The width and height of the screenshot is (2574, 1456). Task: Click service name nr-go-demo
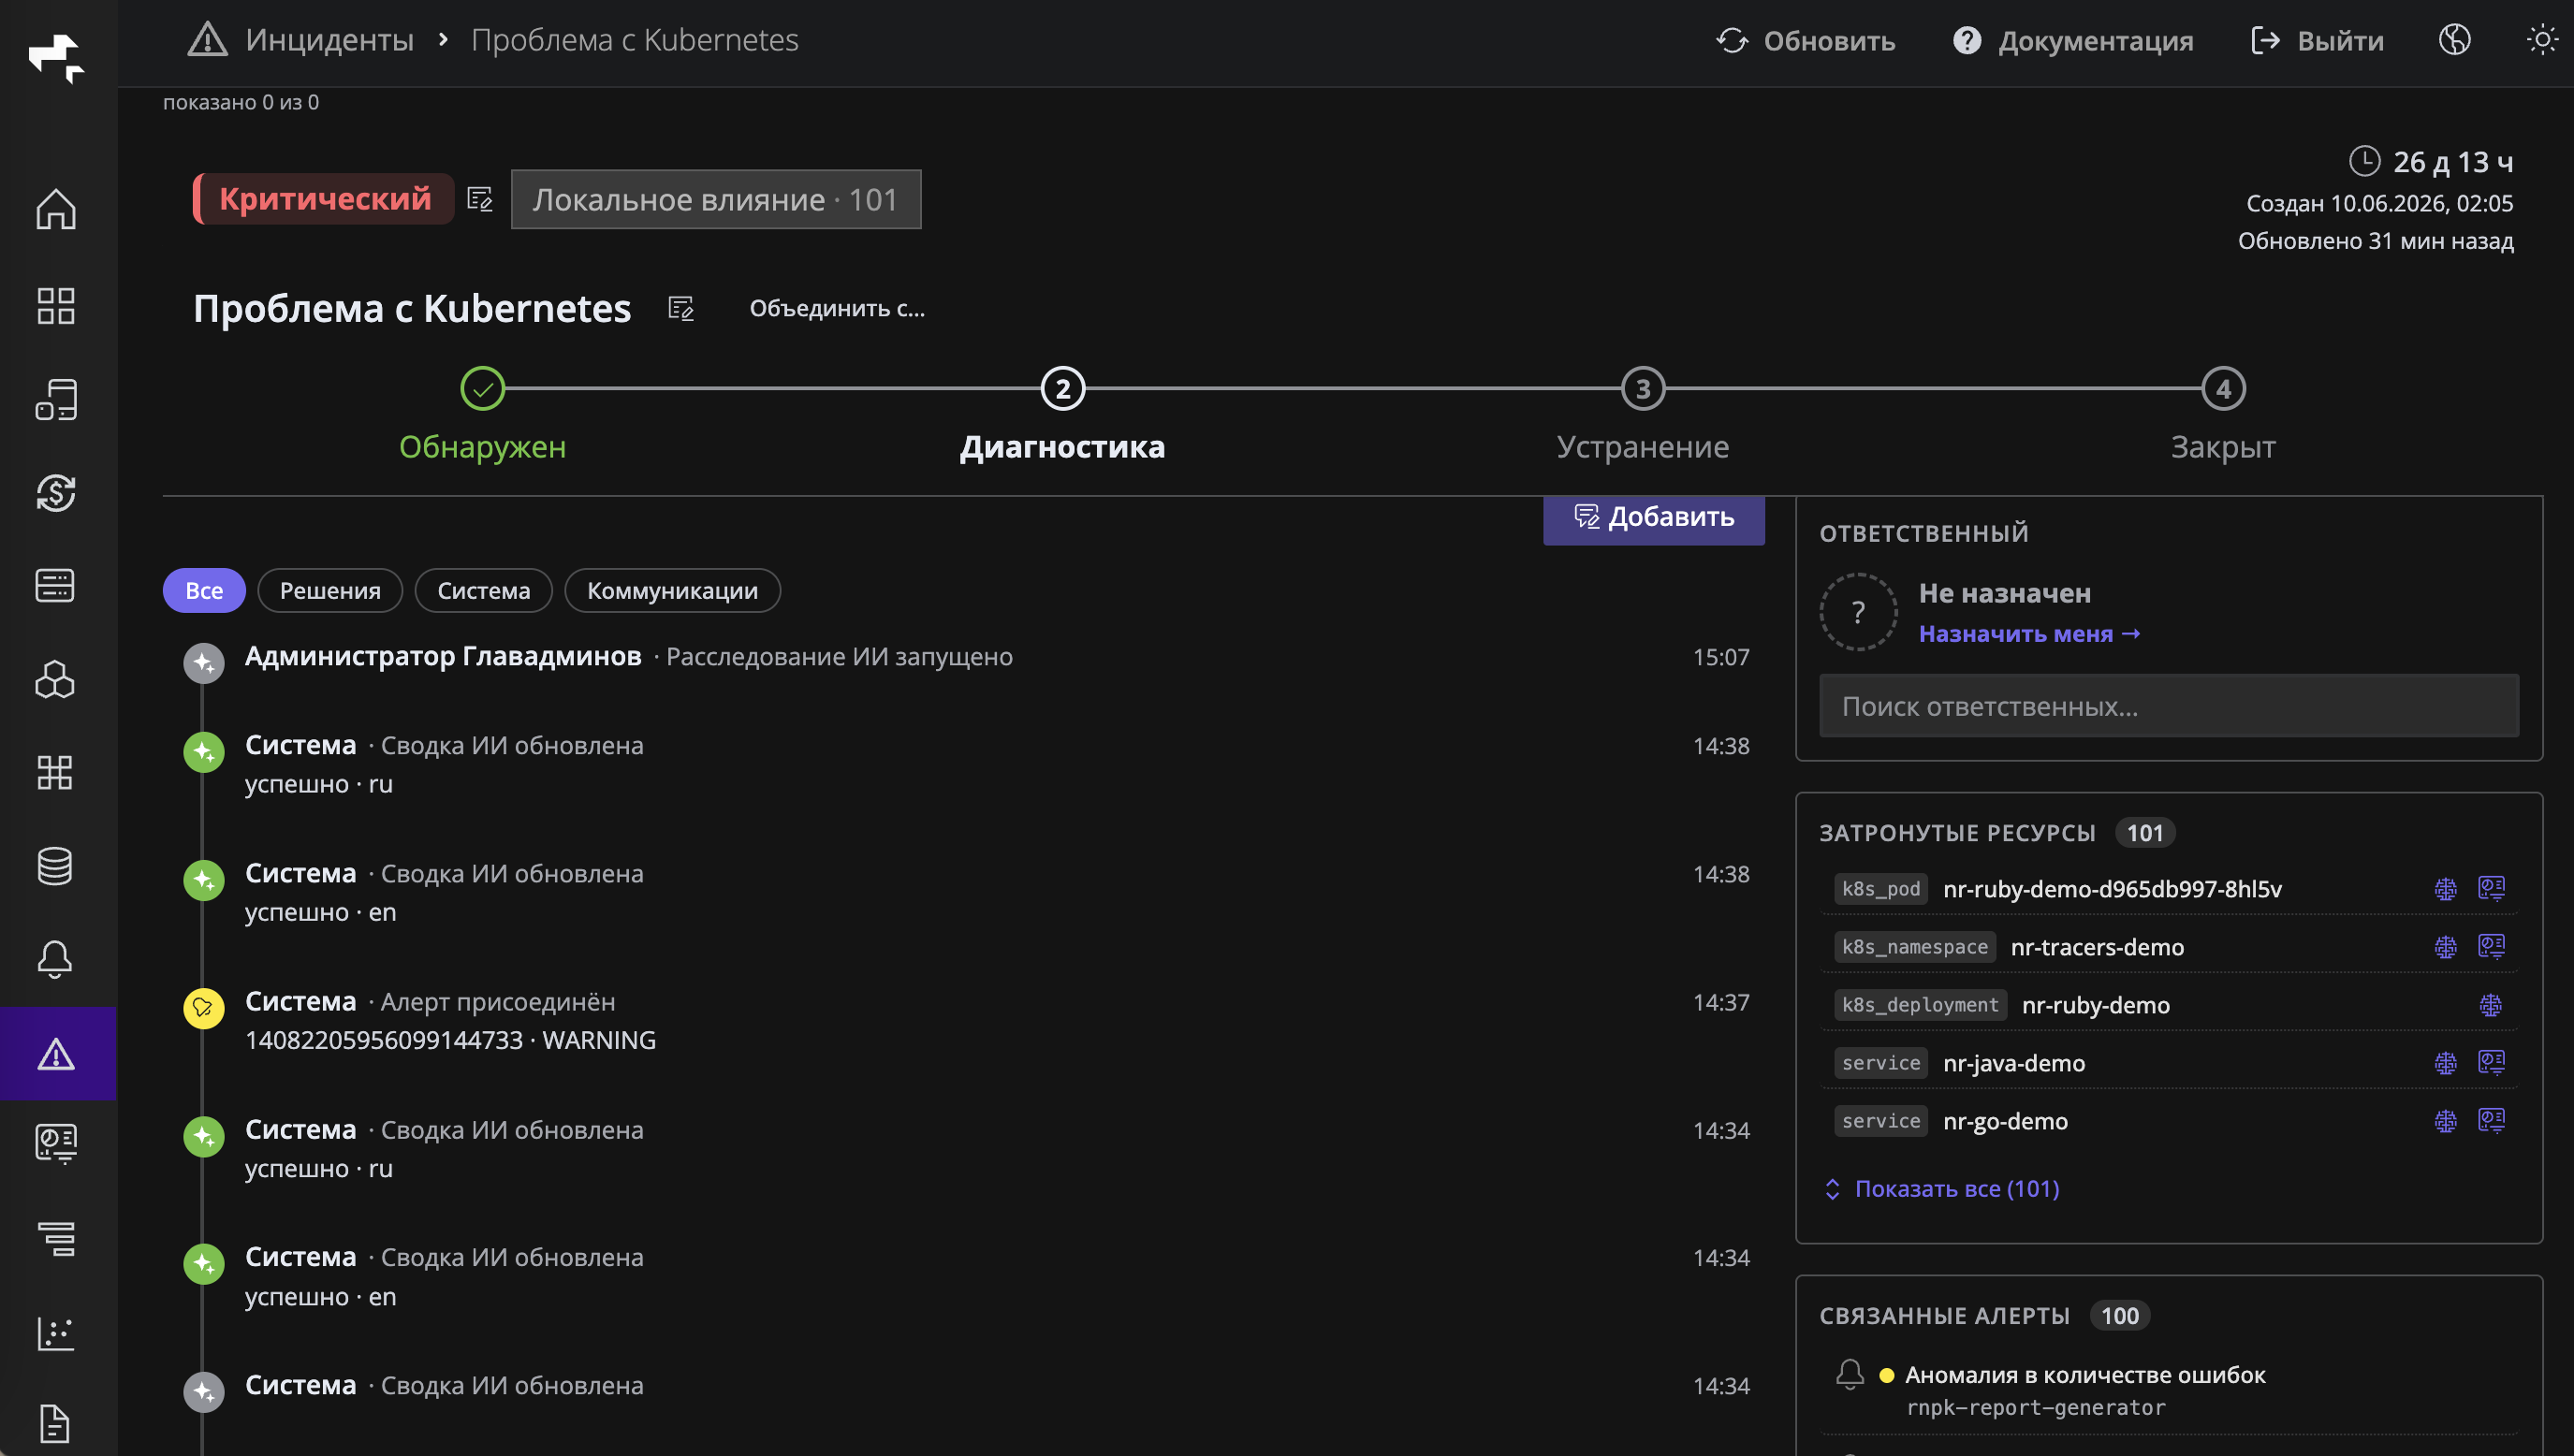click(2005, 1120)
